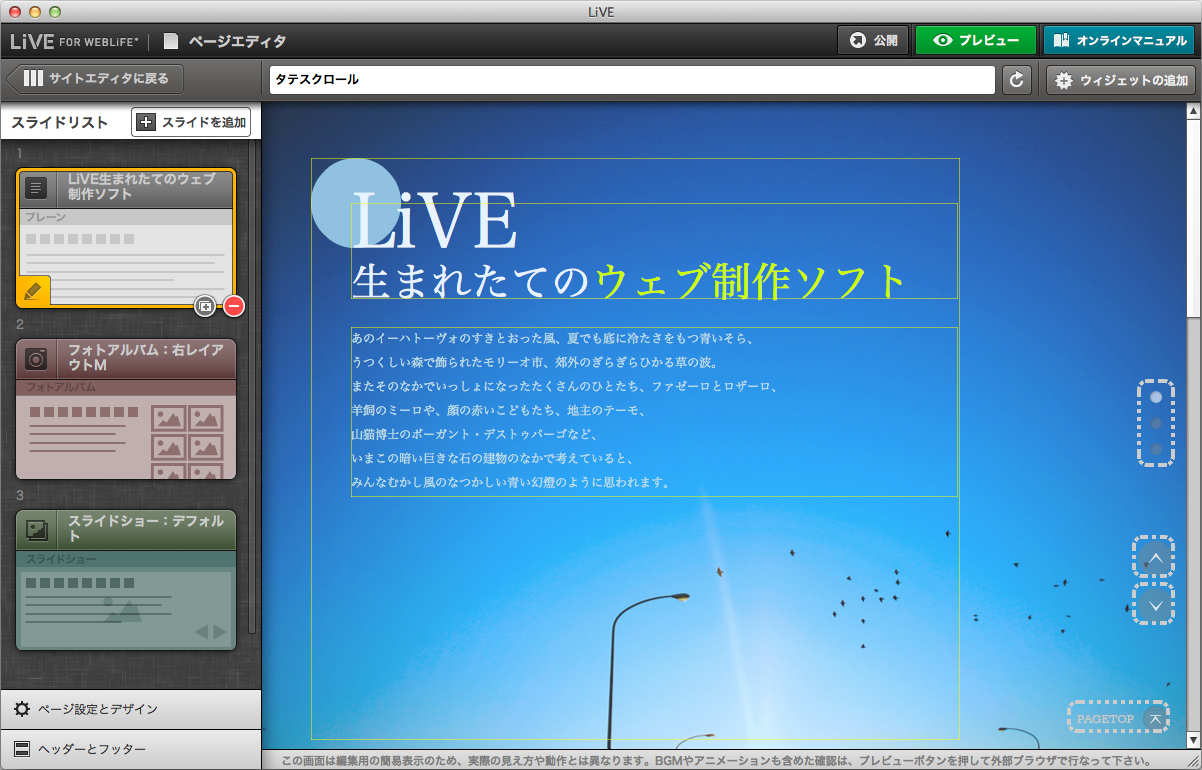Click the plus icon in スライドを追加
1202x770 pixels.
147,122
